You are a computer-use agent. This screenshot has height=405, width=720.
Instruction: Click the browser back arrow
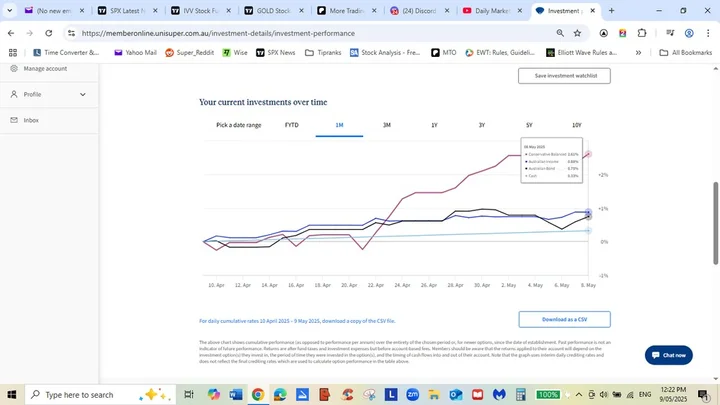pos(11,33)
